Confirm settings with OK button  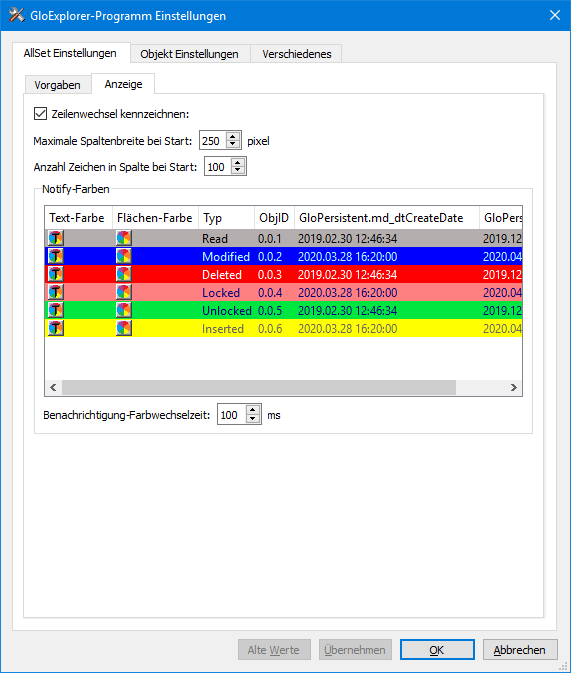coord(437,650)
